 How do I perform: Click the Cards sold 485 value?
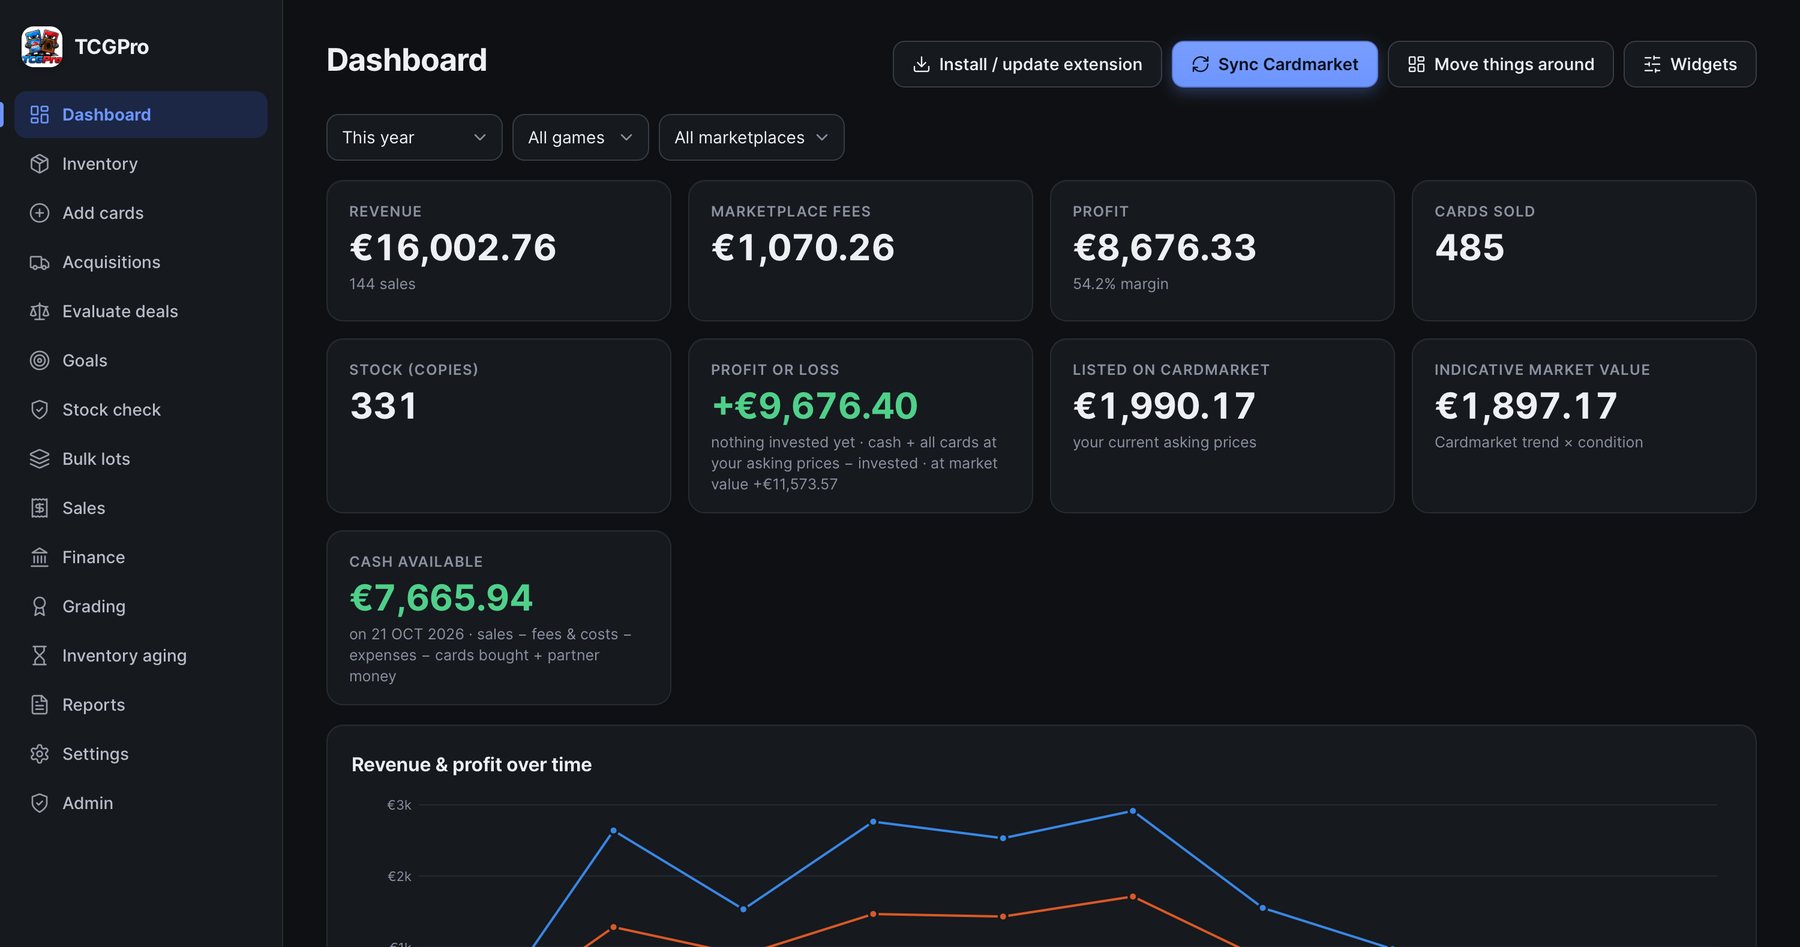(x=1469, y=247)
